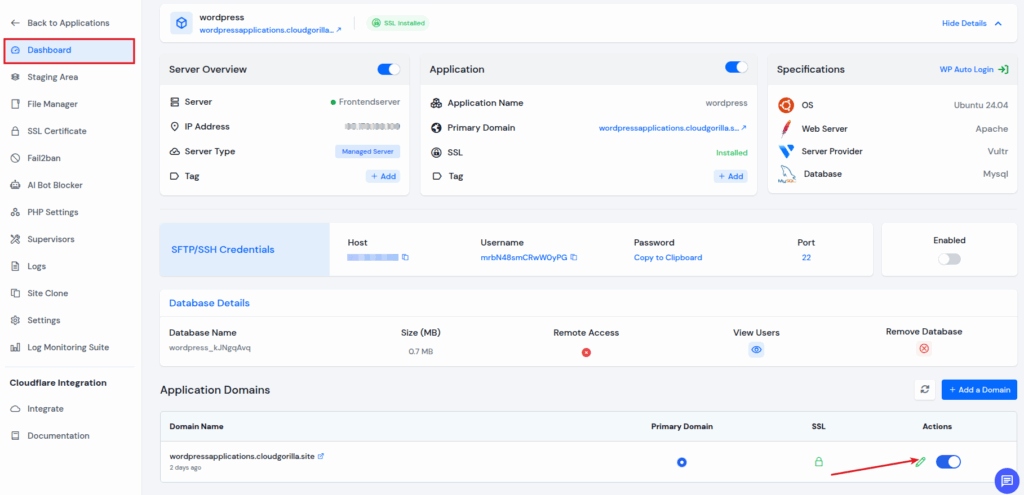The image size is (1024, 495).
Task: Click Add a Domain button
Action: tap(979, 389)
